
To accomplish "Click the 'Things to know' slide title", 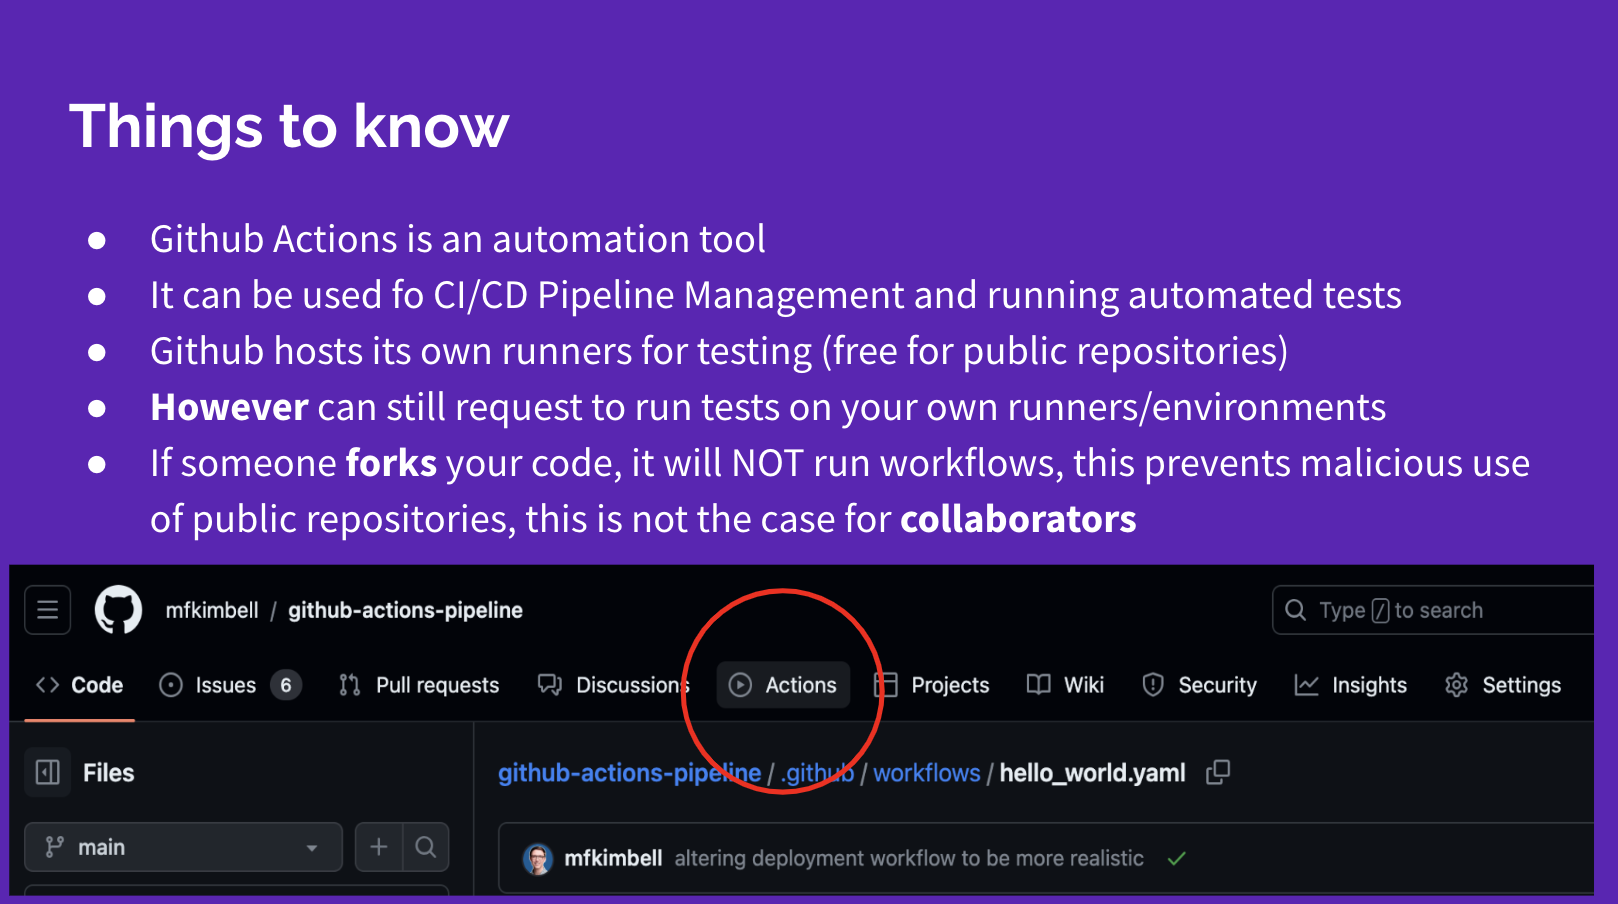I will pos(289,127).
